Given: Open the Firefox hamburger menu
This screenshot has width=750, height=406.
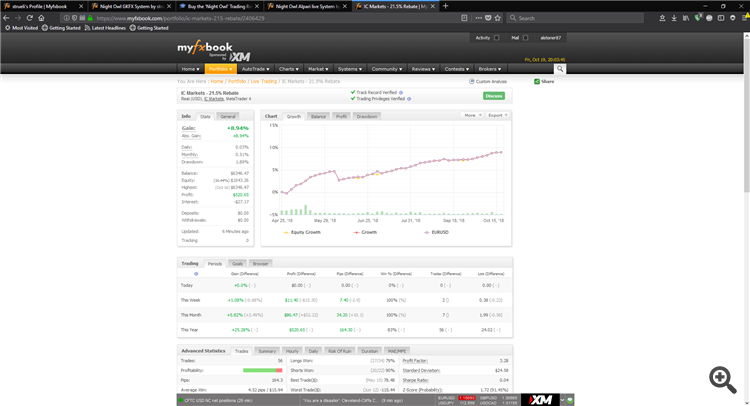Looking at the screenshot, I should point(746,18).
